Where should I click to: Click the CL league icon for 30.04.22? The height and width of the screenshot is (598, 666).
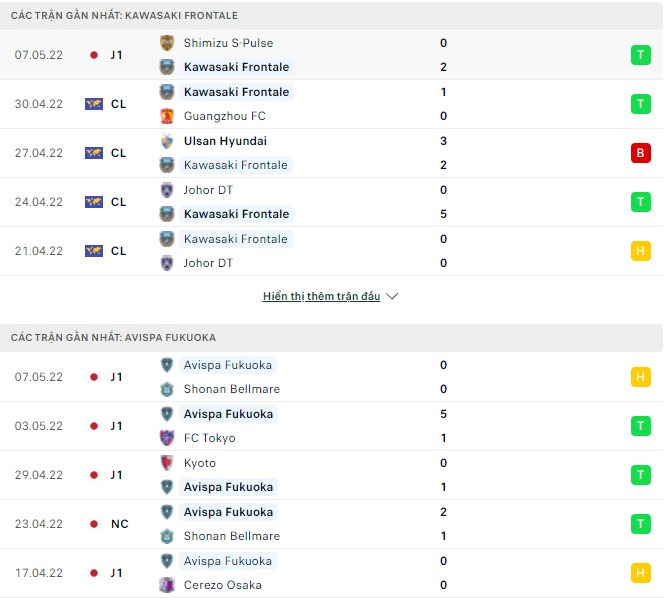tap(94, 104)
